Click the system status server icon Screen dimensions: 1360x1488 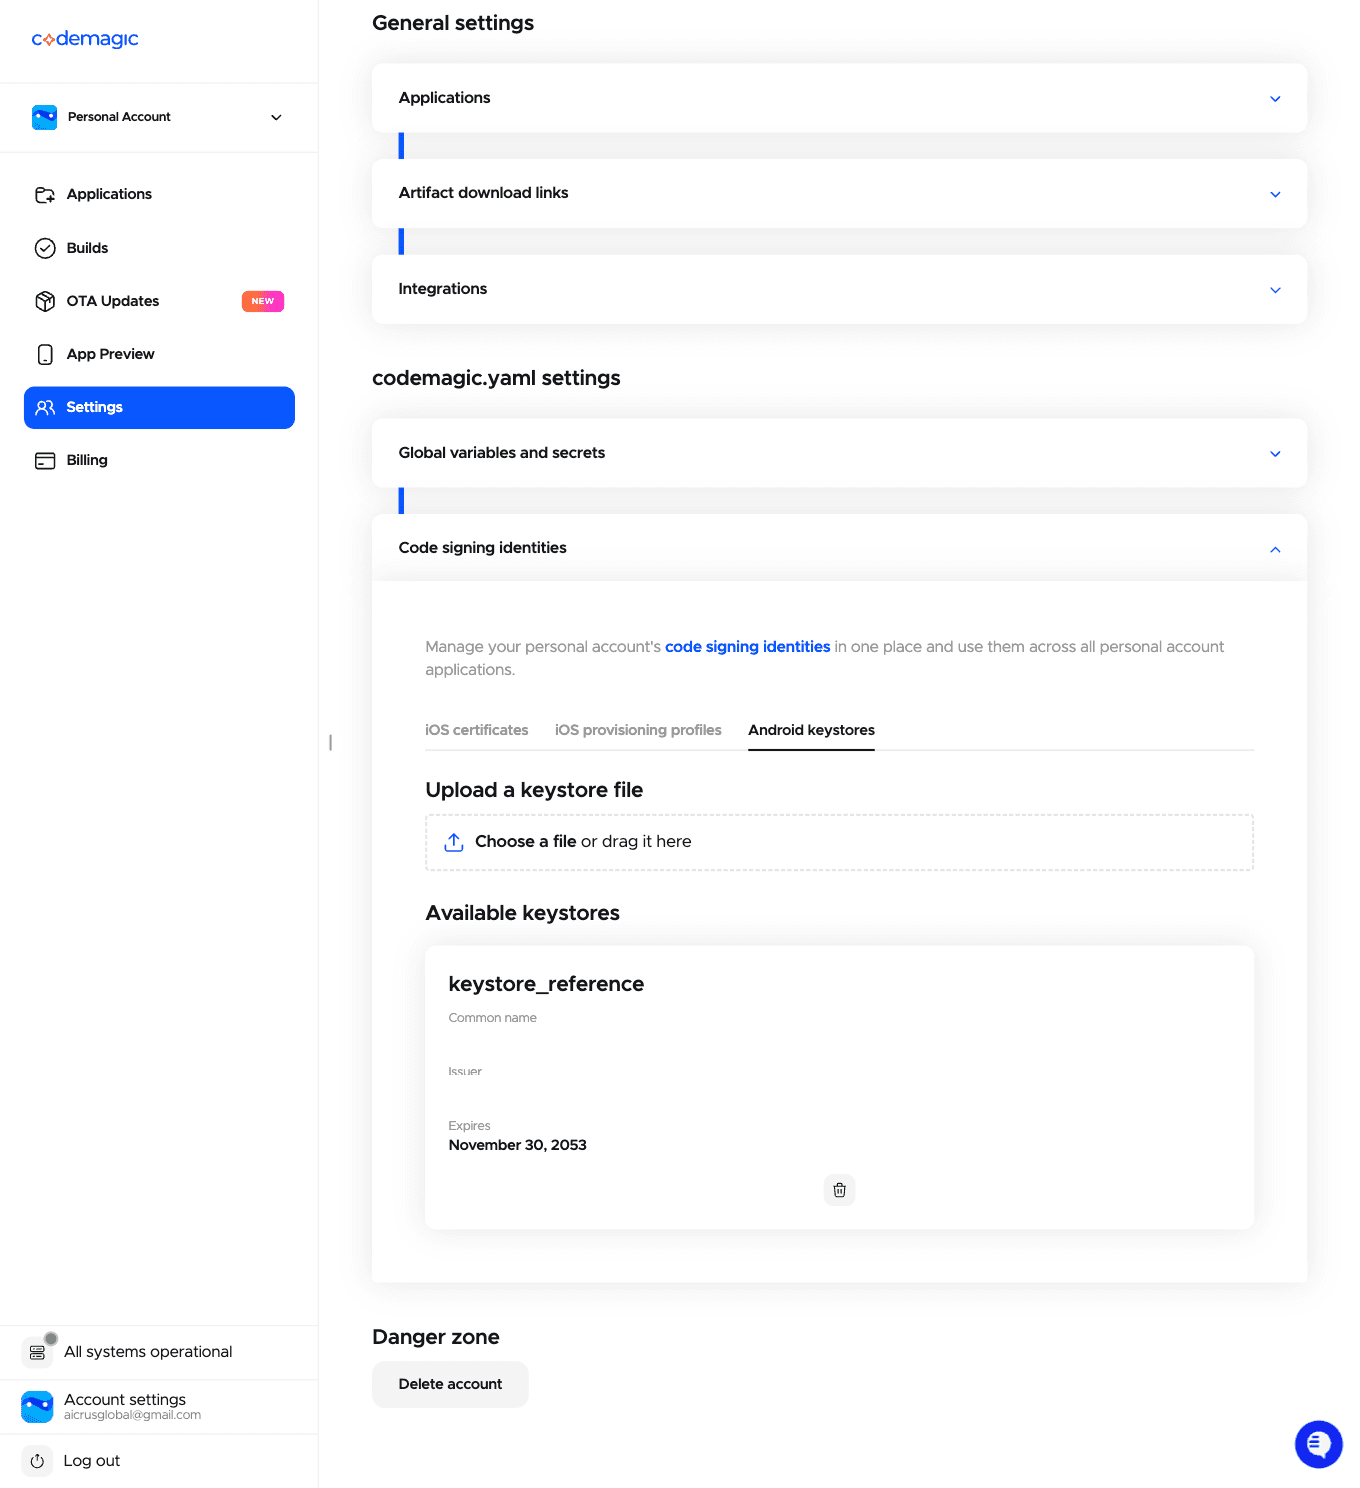[x=37, y=1353]
